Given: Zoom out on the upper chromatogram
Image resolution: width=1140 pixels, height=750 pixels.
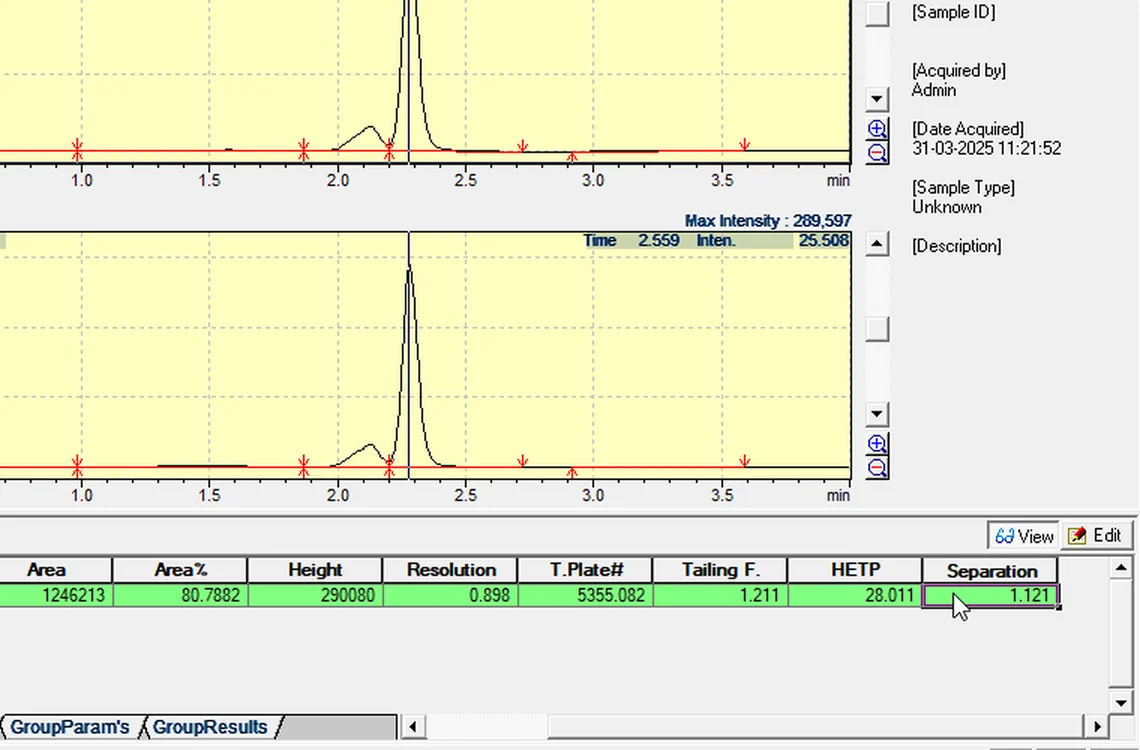Looking at the screenshot, I should (x=878, y=153).
